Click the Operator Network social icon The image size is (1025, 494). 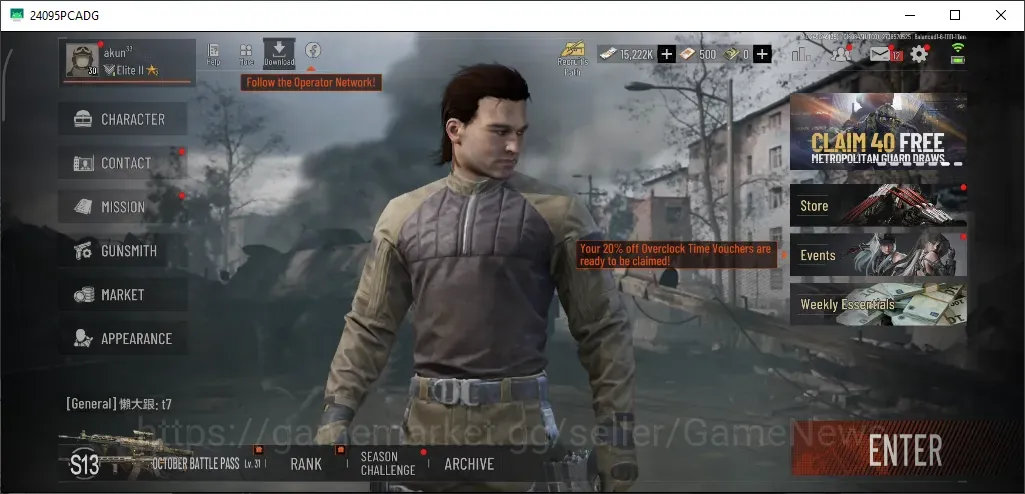tap(313, 50)
